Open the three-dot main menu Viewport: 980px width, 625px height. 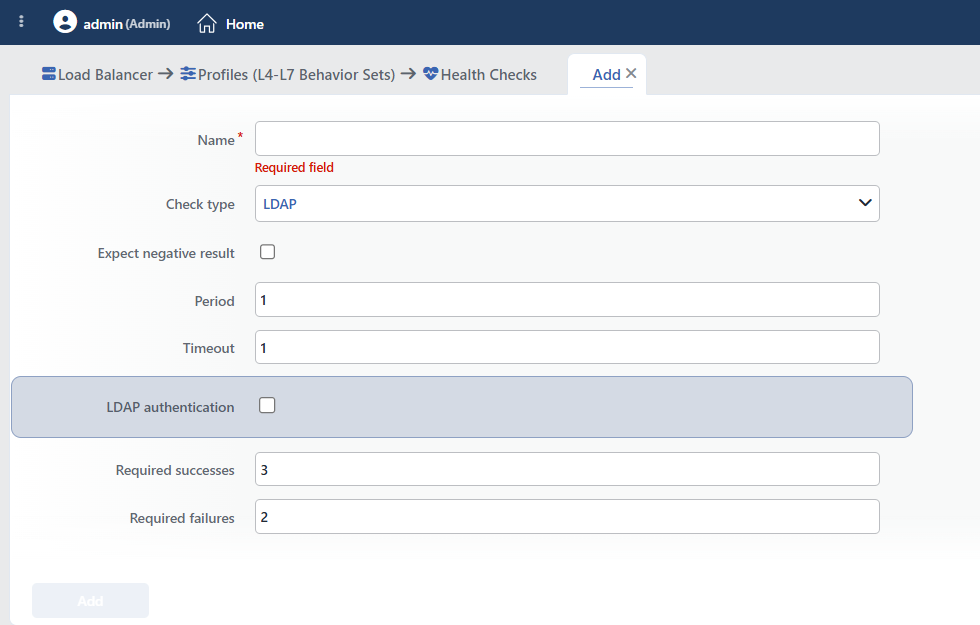[21, 21]
